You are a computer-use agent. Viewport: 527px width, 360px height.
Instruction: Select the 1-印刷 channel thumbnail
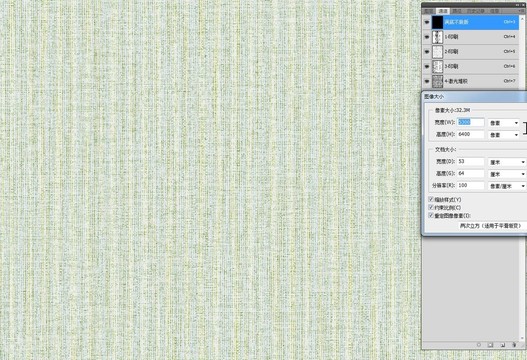tap(437, 37)
